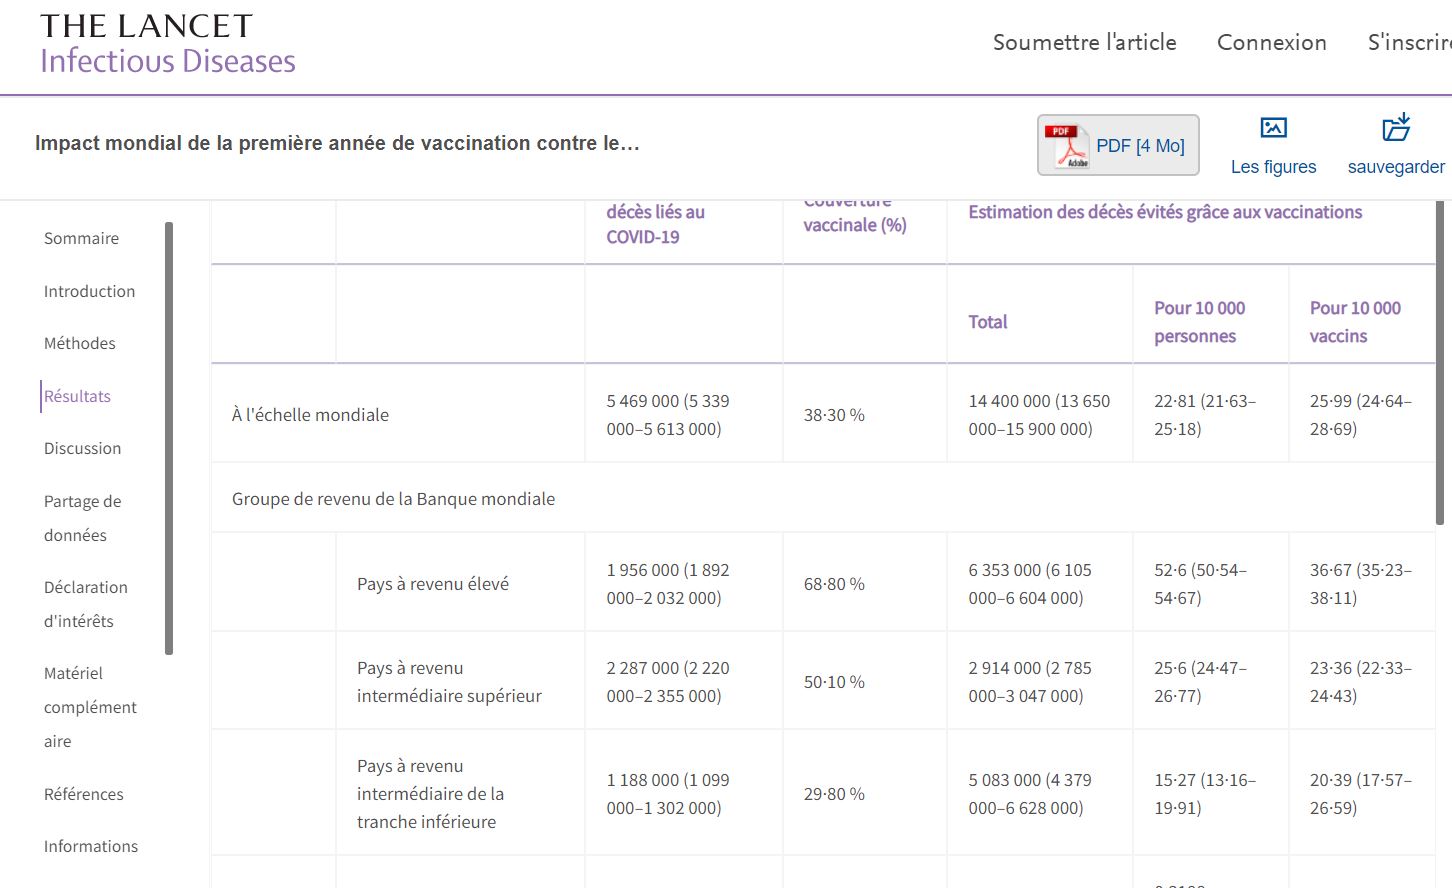The width and height of the screenshot is (1452, 888).
Task: Open Déclaration d'intérêts section
Action: click(x=85, y=604)
